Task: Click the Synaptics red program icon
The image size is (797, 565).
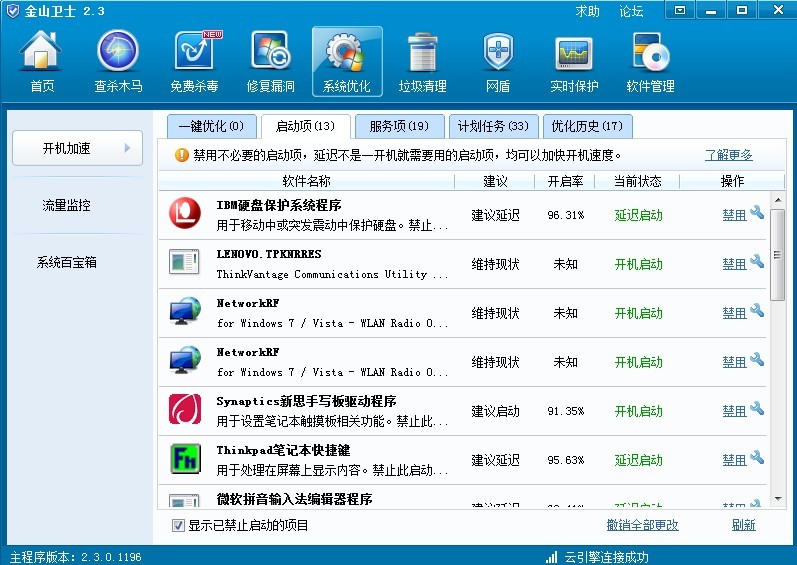Action: coord(185,409)
